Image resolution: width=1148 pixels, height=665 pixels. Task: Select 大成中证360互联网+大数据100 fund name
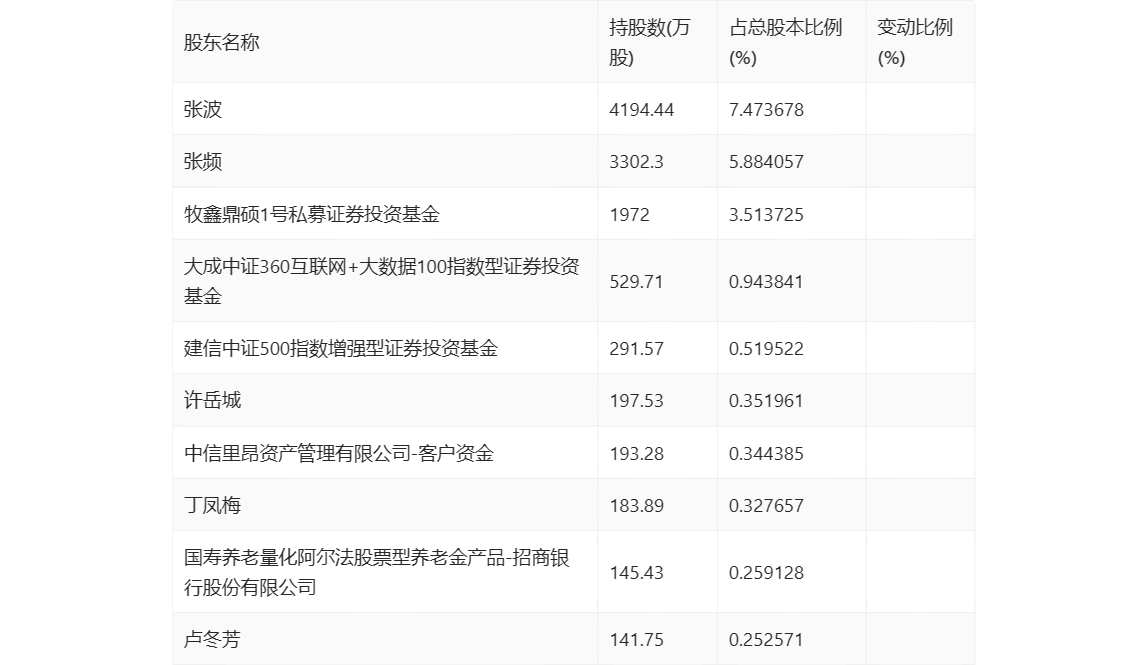[x=381, y=281]
